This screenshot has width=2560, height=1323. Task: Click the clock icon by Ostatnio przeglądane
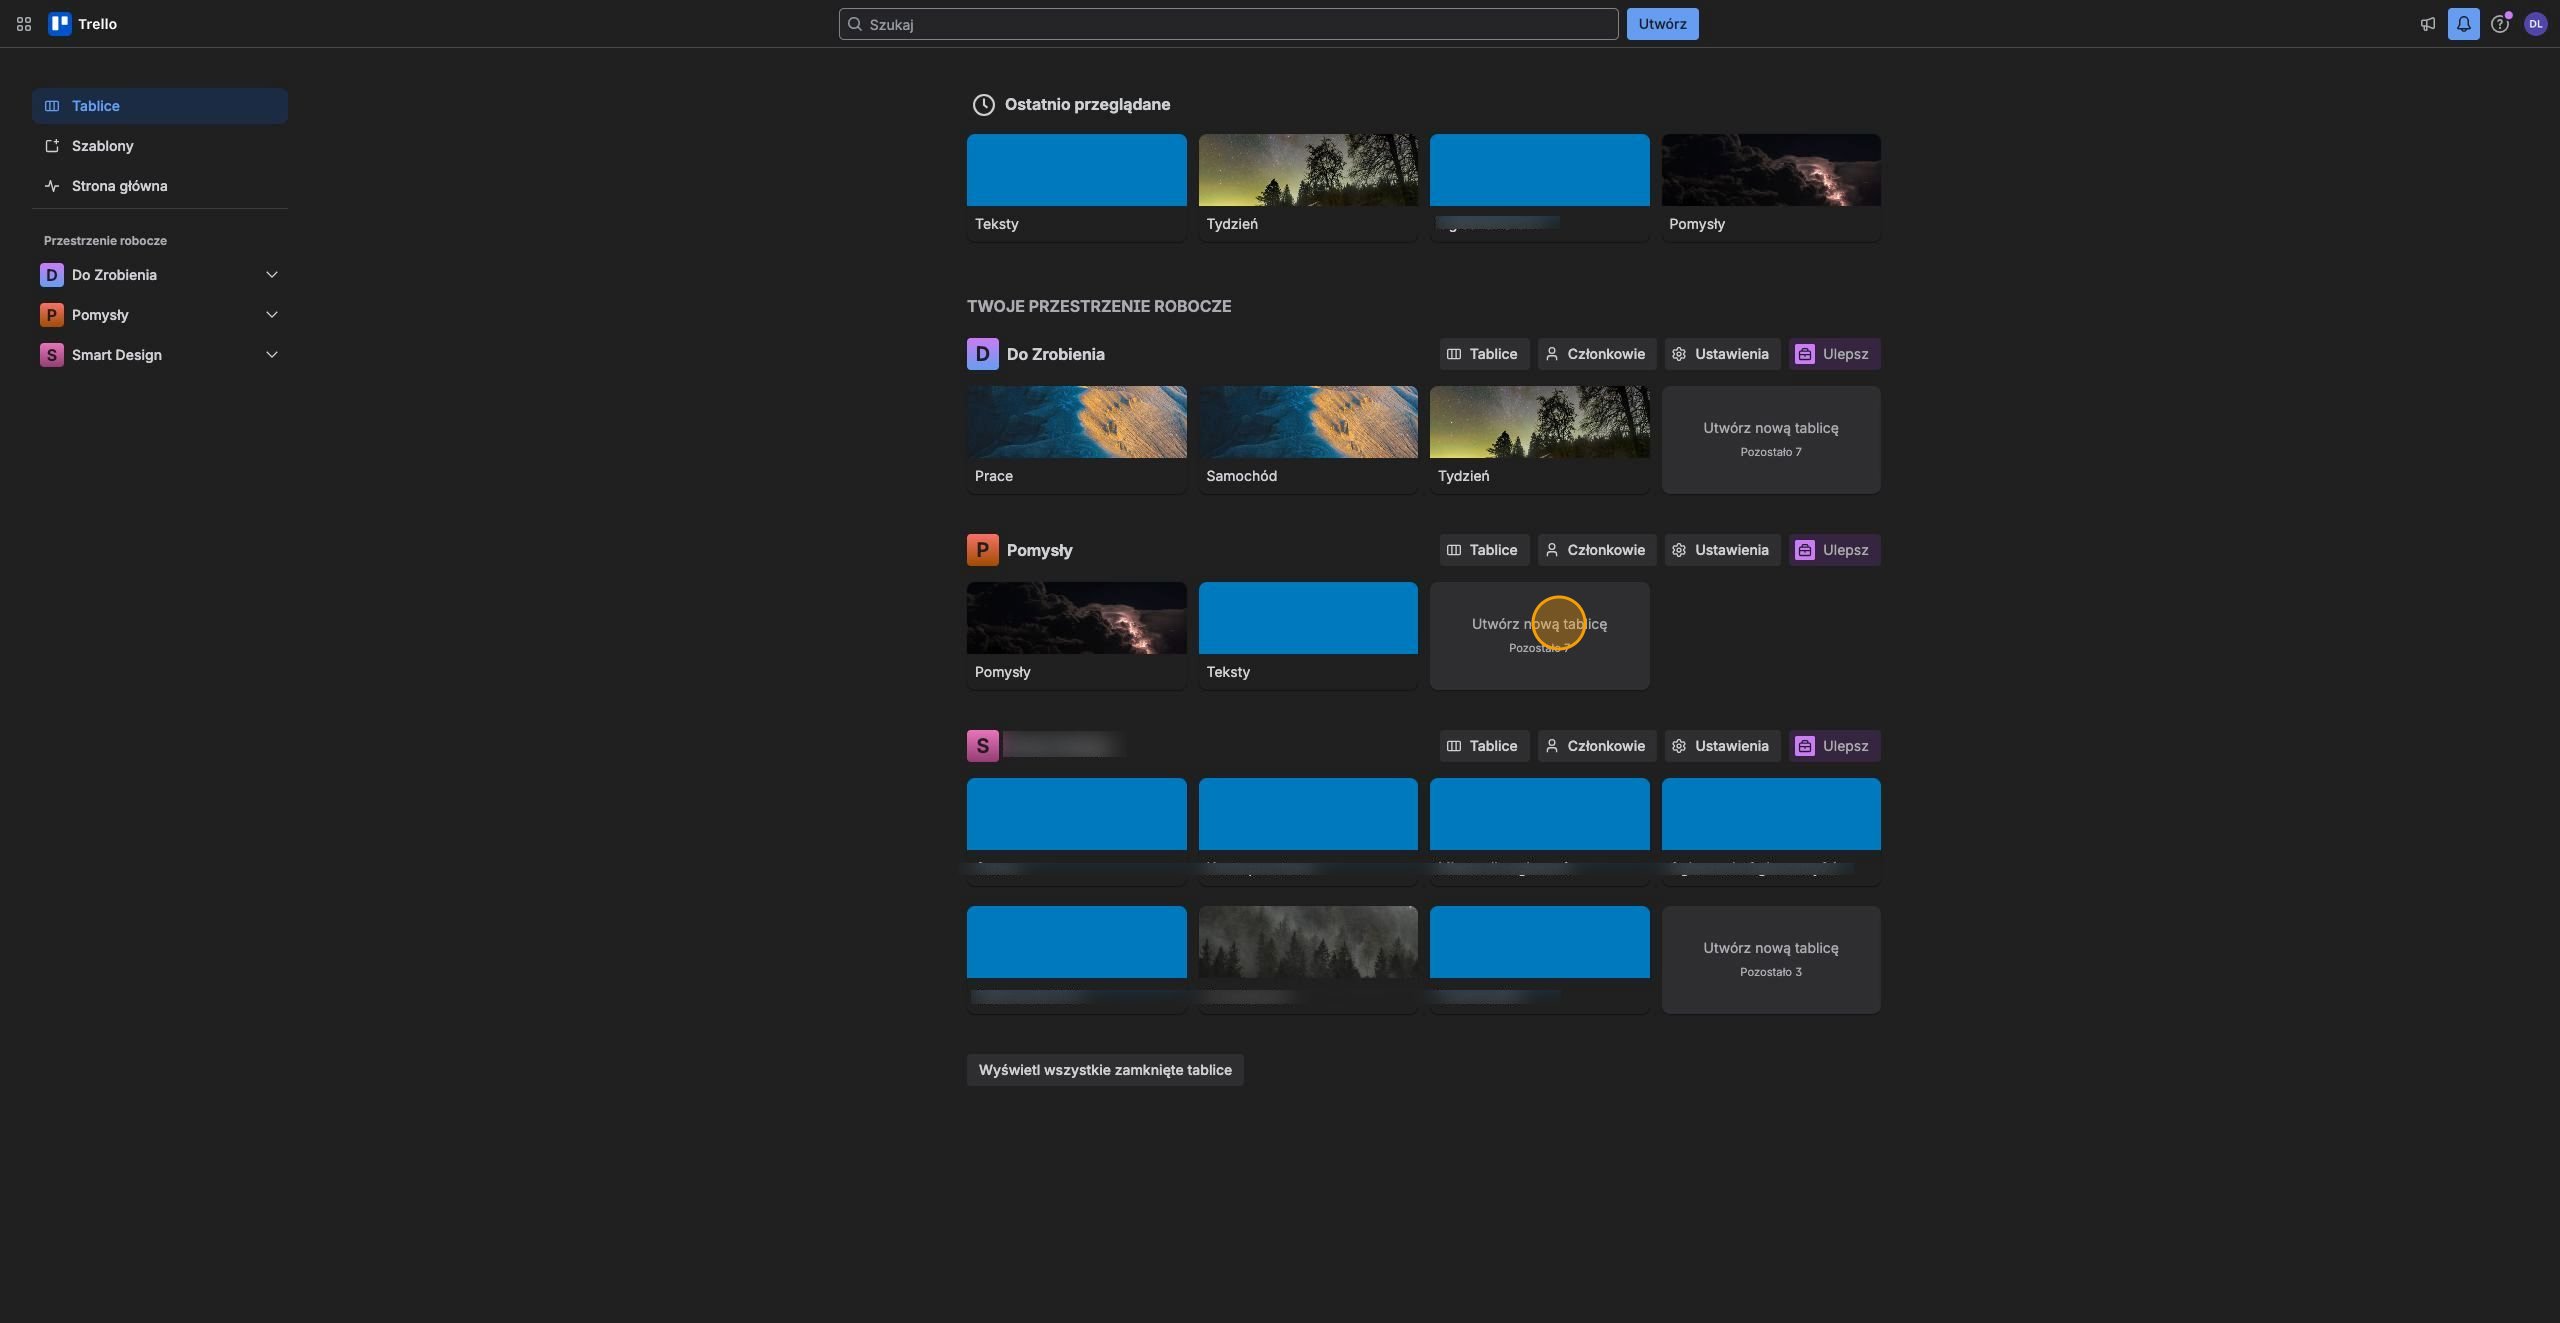click(983, 105)
